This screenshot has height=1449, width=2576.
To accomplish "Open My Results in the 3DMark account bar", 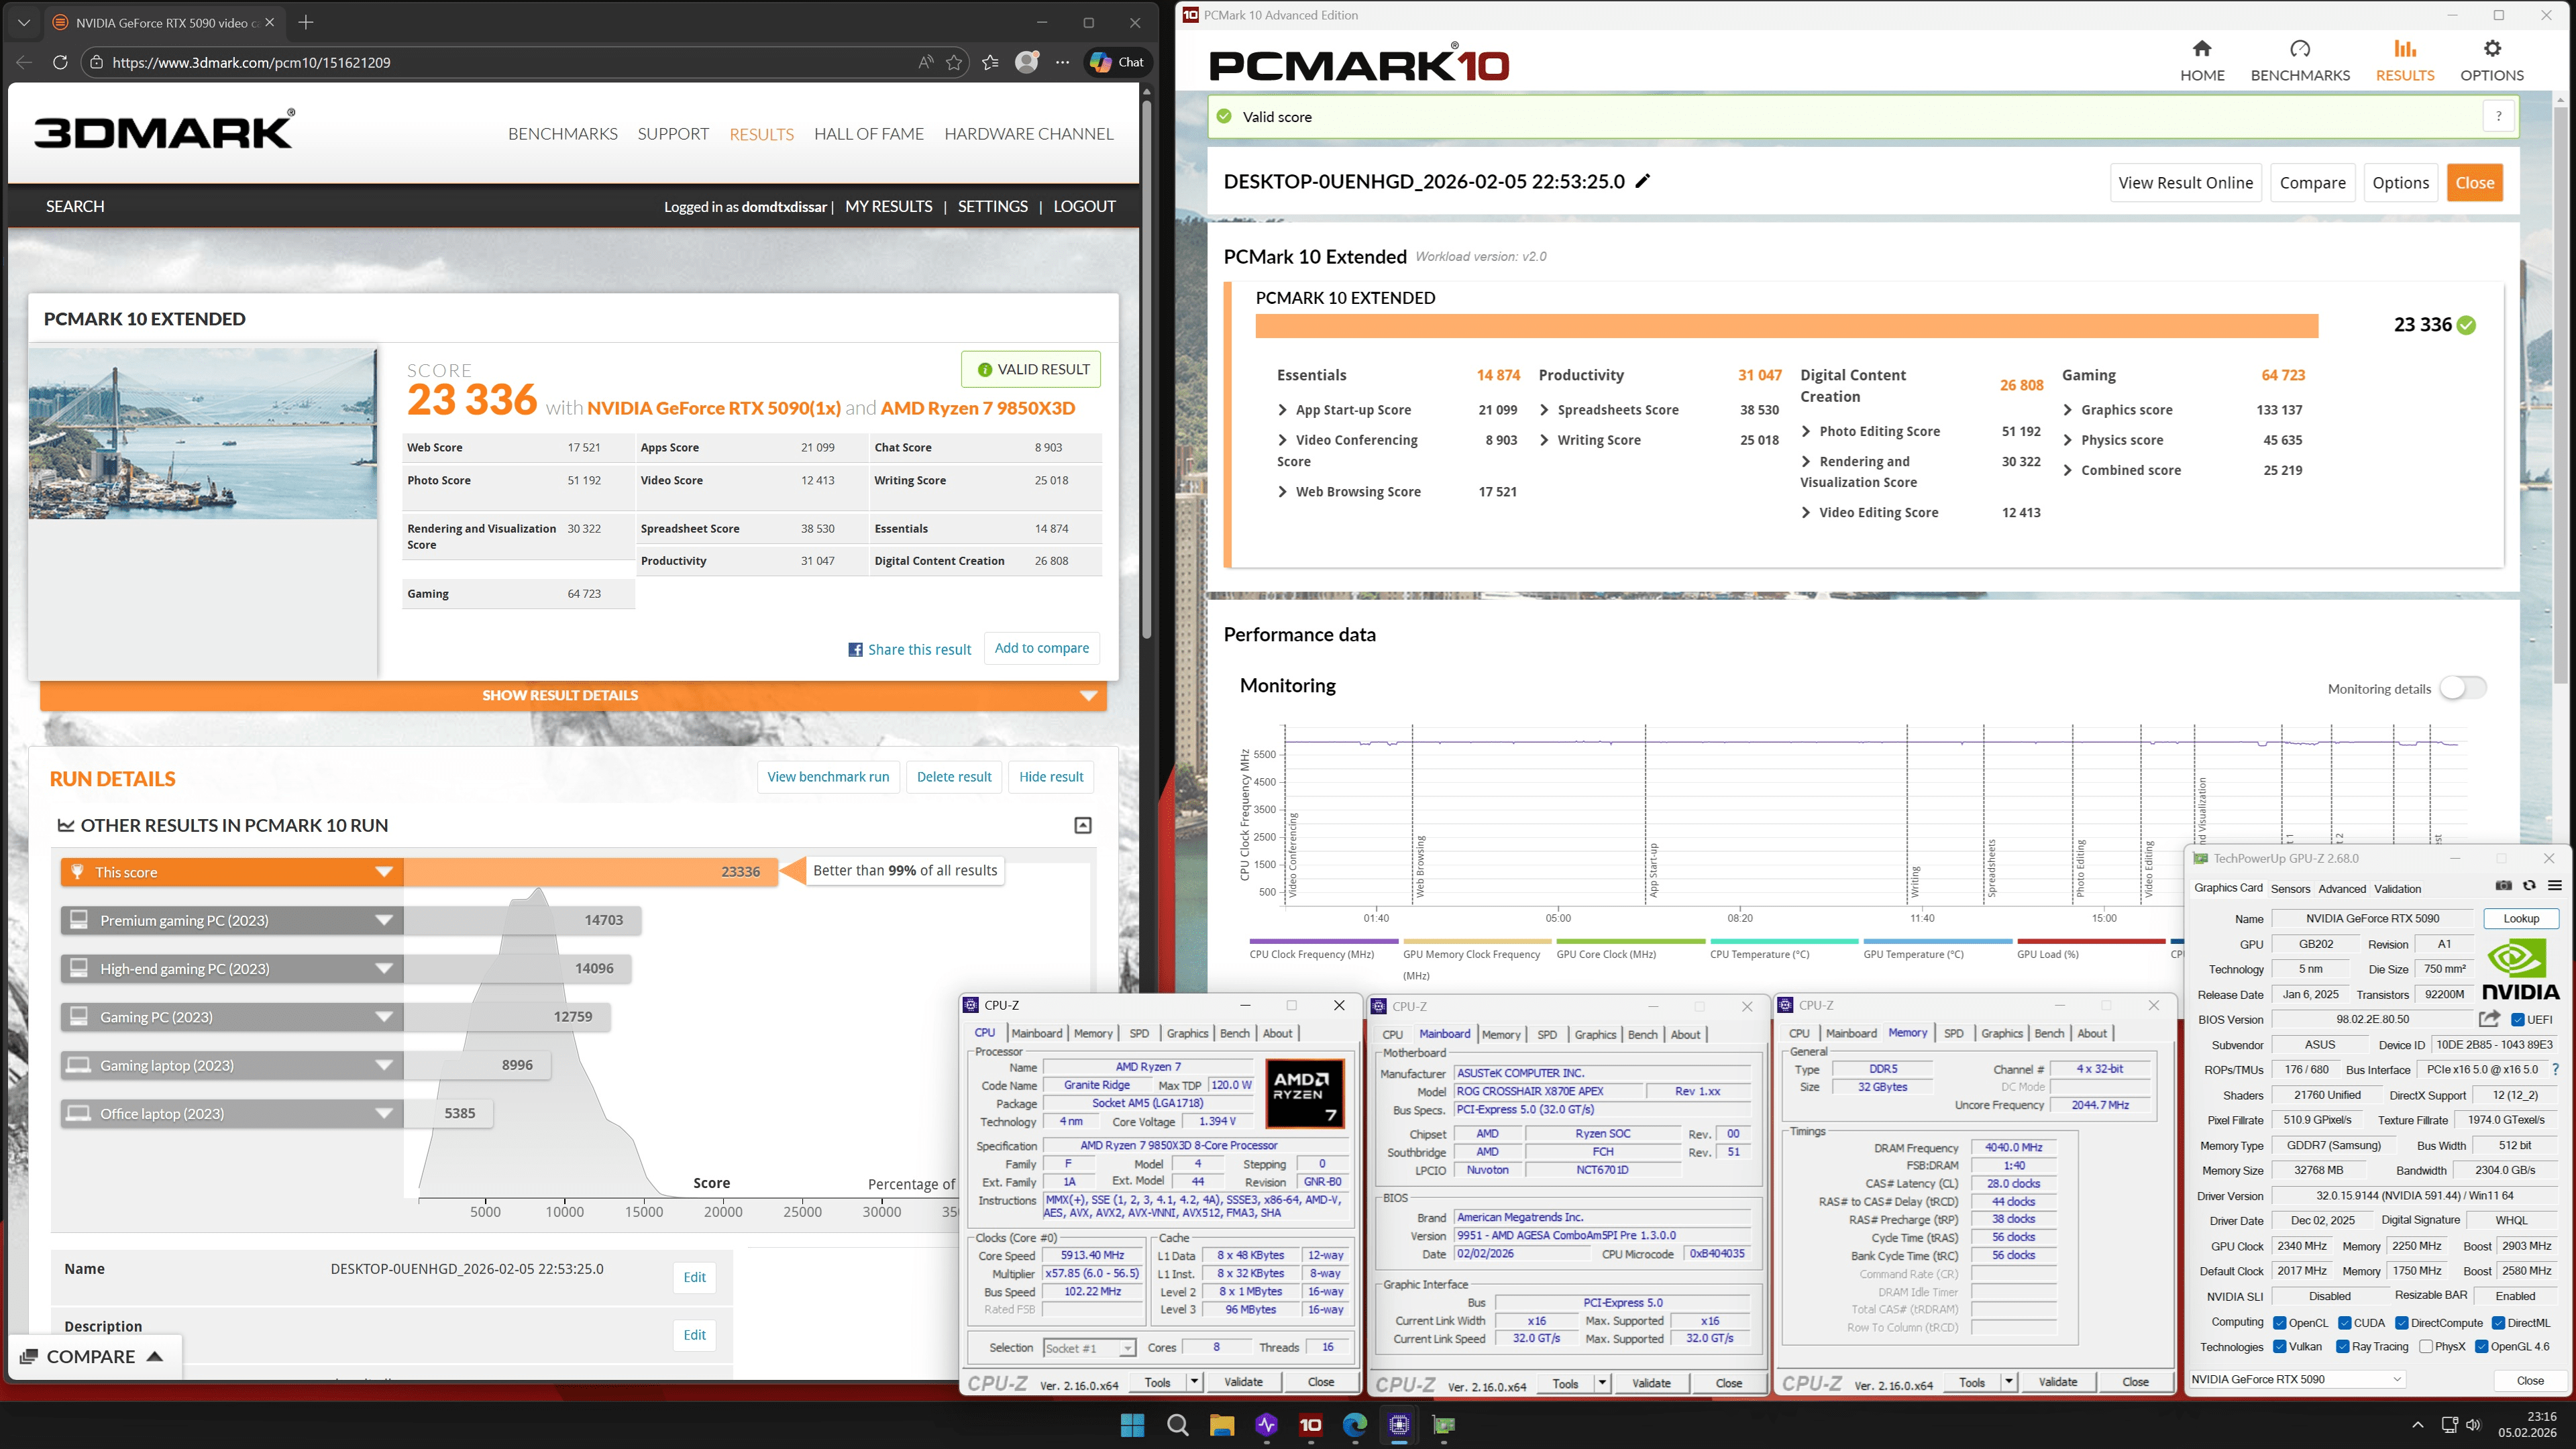I will click(x=889, y=206).
